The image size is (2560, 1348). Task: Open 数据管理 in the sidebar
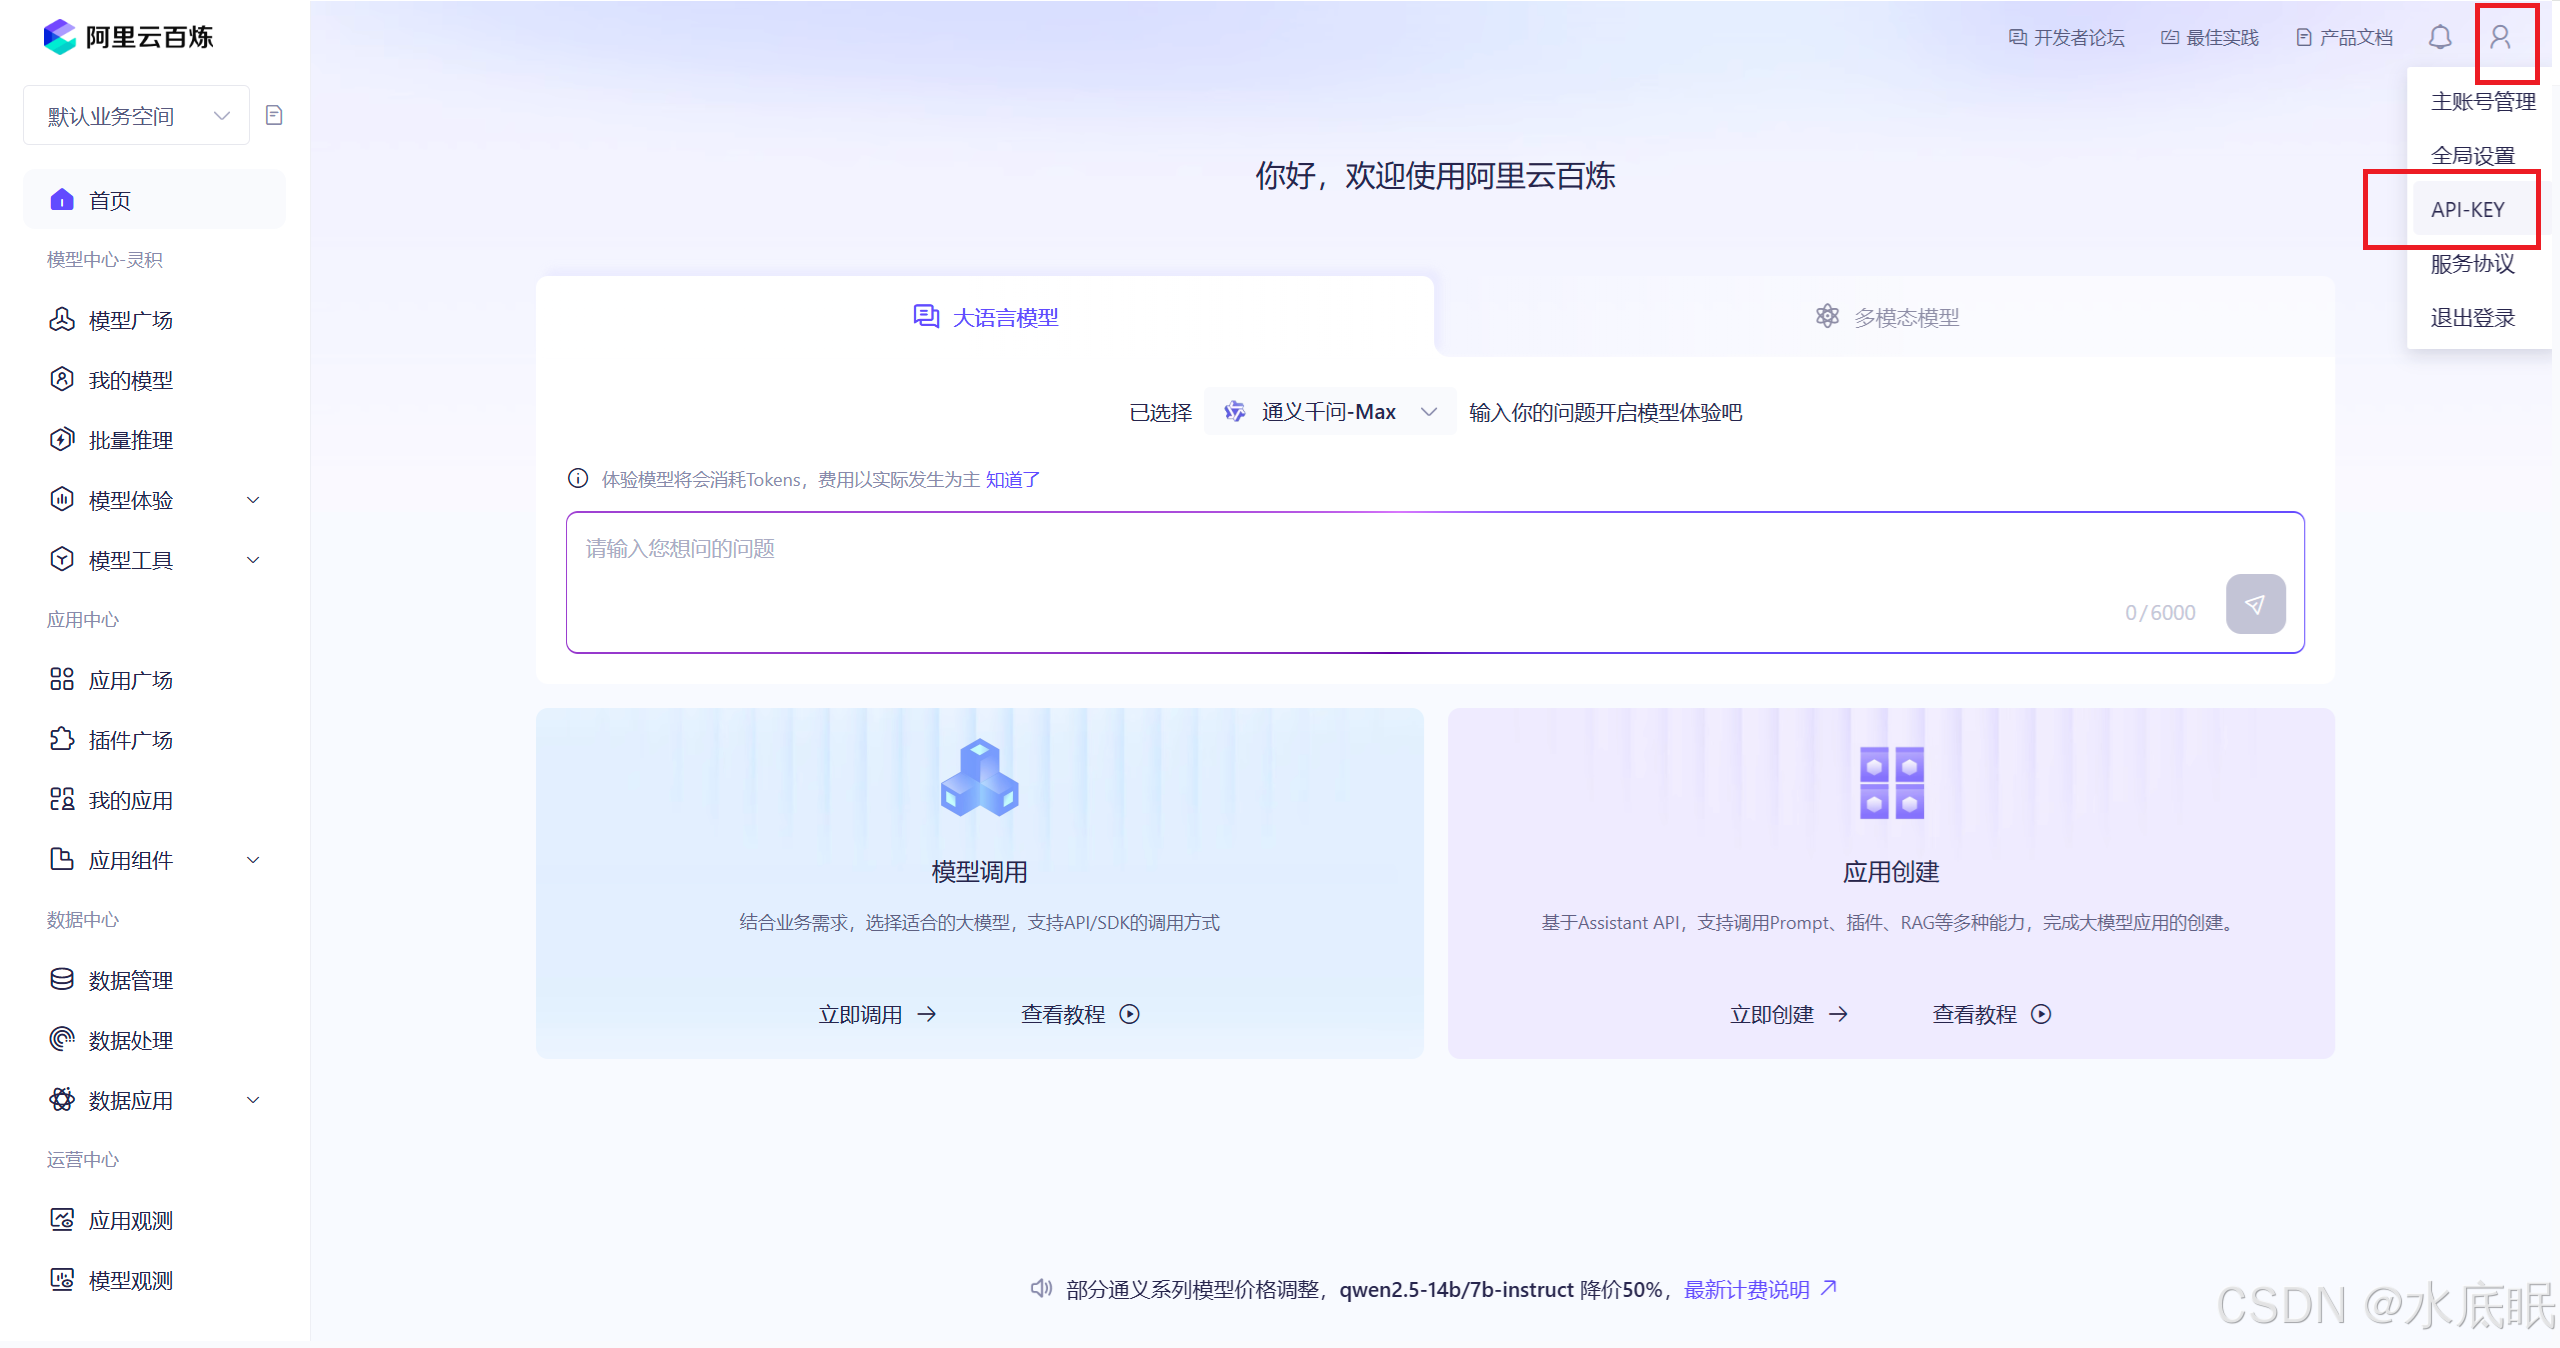click(x=130, y=980)
